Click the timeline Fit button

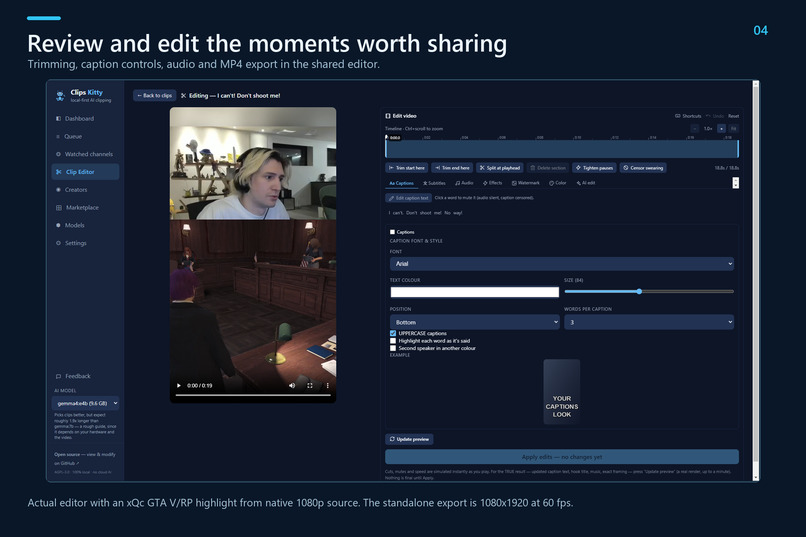pos(734,128)
